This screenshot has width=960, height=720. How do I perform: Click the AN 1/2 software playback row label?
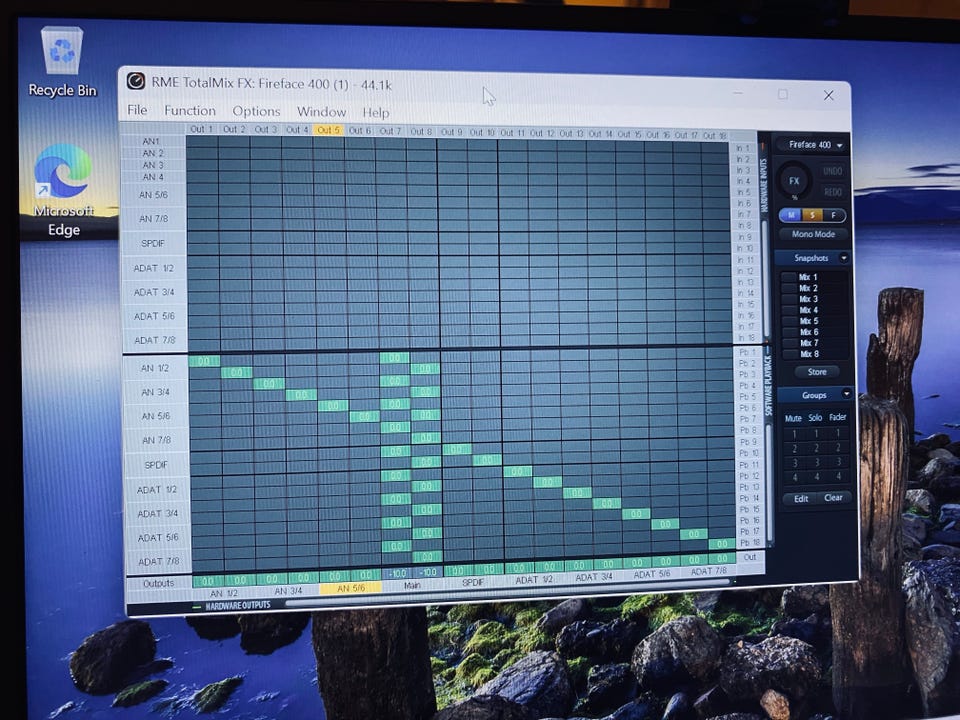[155, 368]
